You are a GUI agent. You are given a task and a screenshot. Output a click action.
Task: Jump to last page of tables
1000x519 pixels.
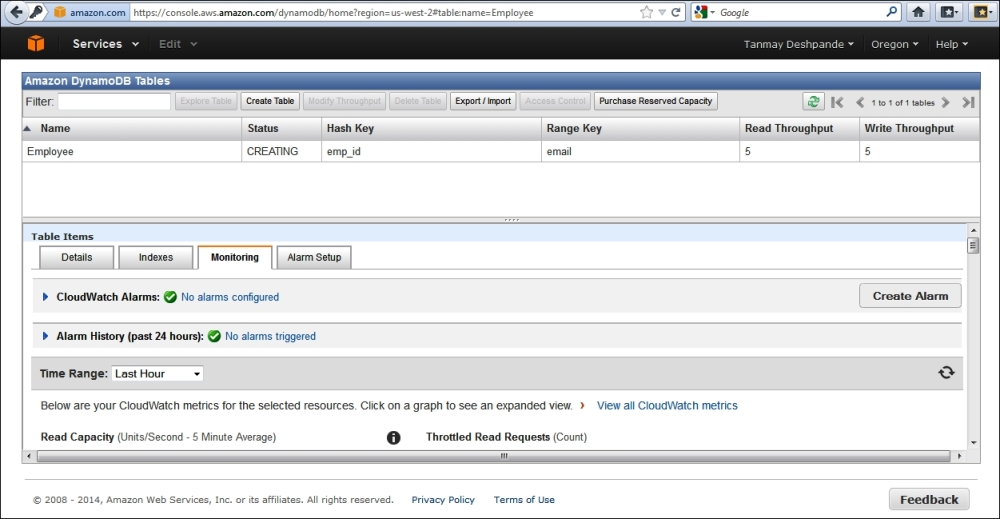[968, 102]
